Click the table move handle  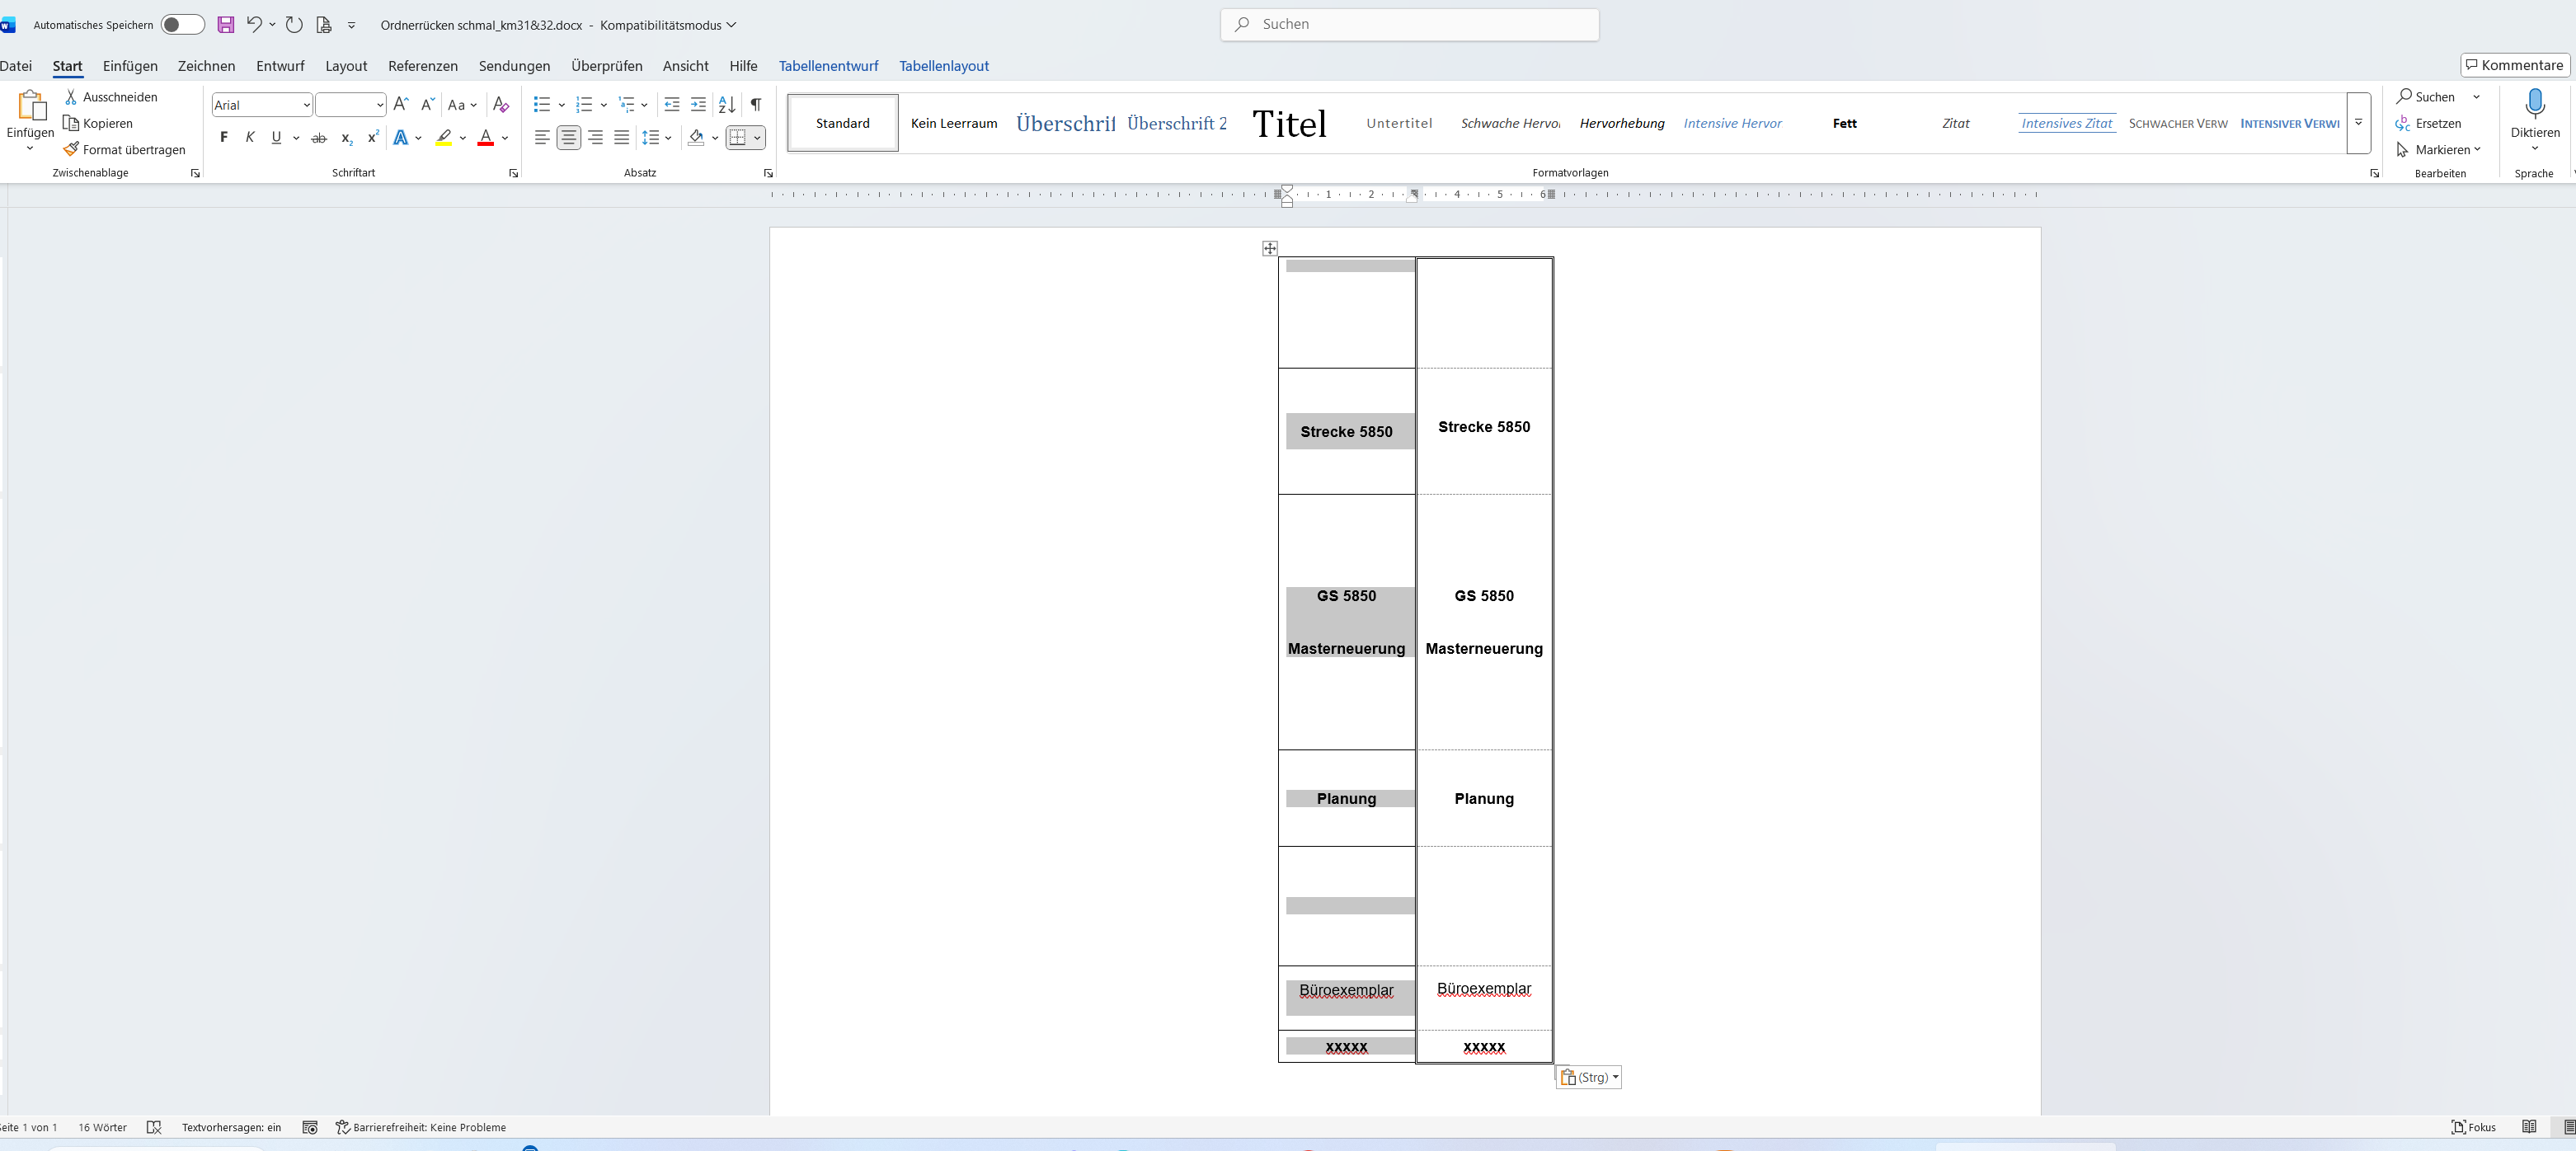[1269, 248]
